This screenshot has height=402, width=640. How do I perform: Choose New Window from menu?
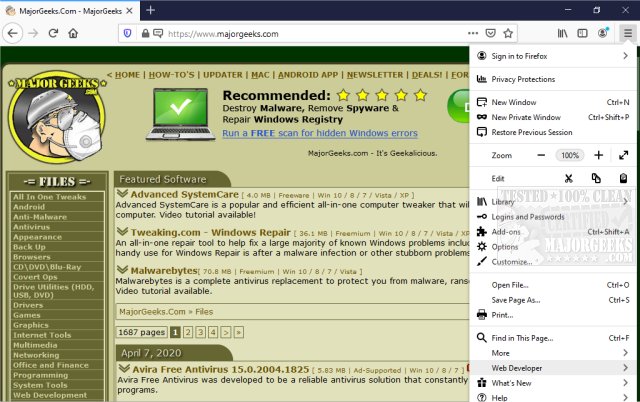(x=553, y=102)
